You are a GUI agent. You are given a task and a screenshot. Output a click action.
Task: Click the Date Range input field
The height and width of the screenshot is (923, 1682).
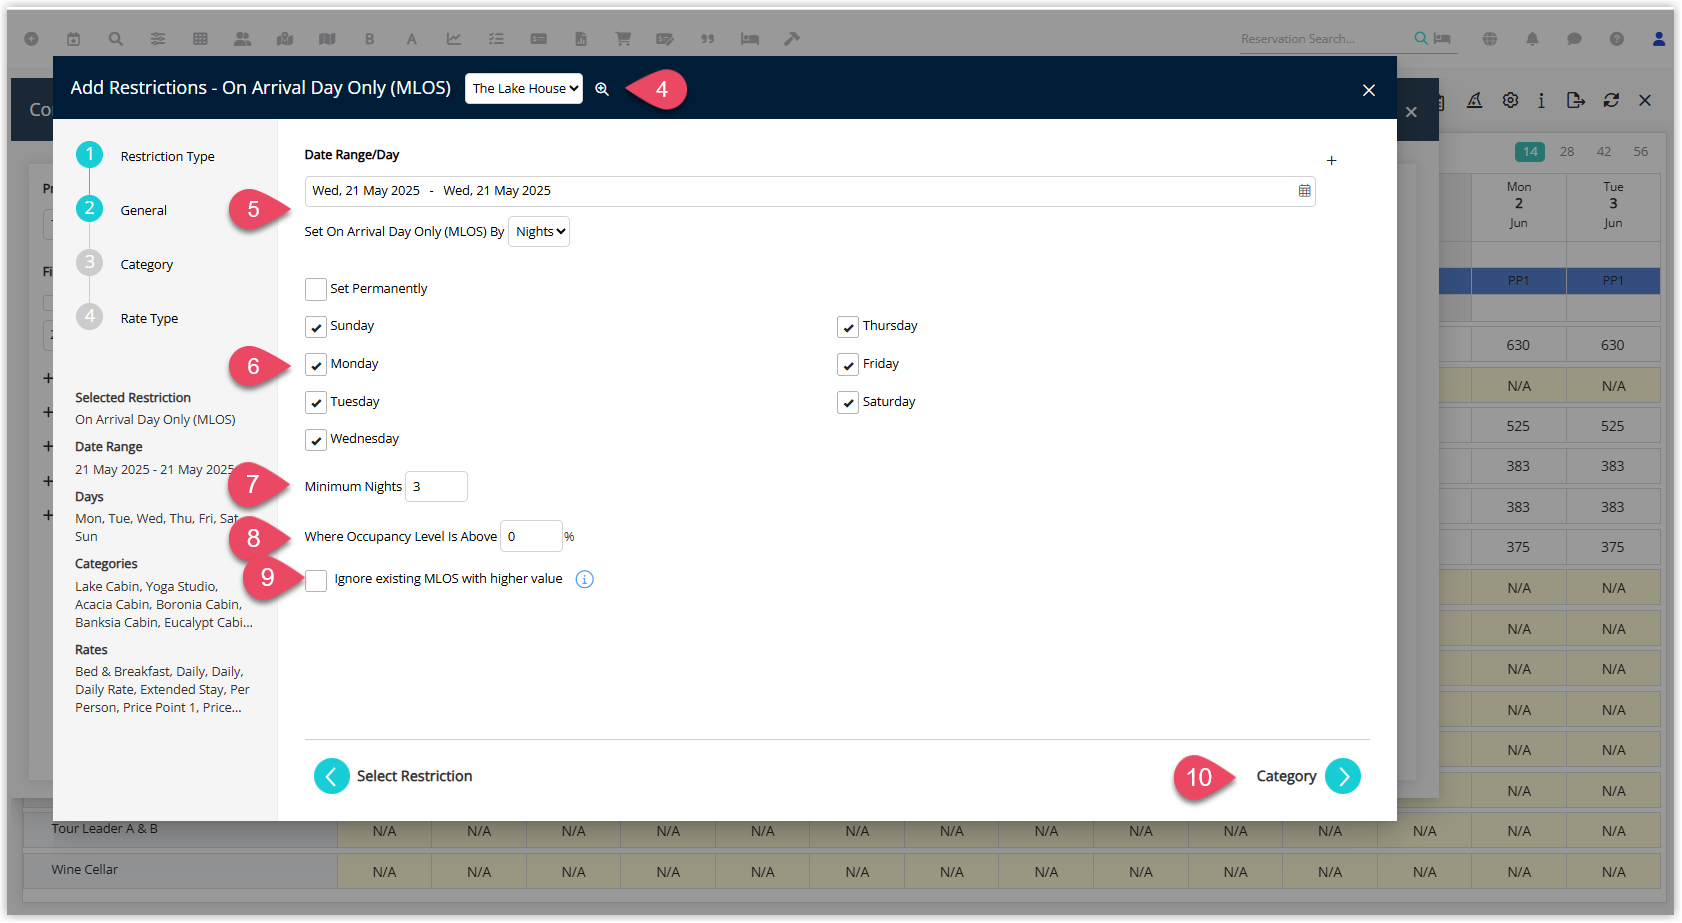(x=810, y=191)
